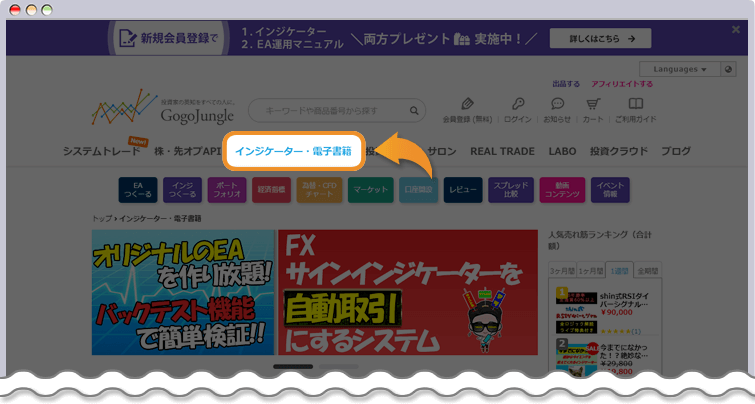Viewport: 755px width, 404px height.
Task: Open the オリジナルのEA banner image
Action: [x=183, y=292]
